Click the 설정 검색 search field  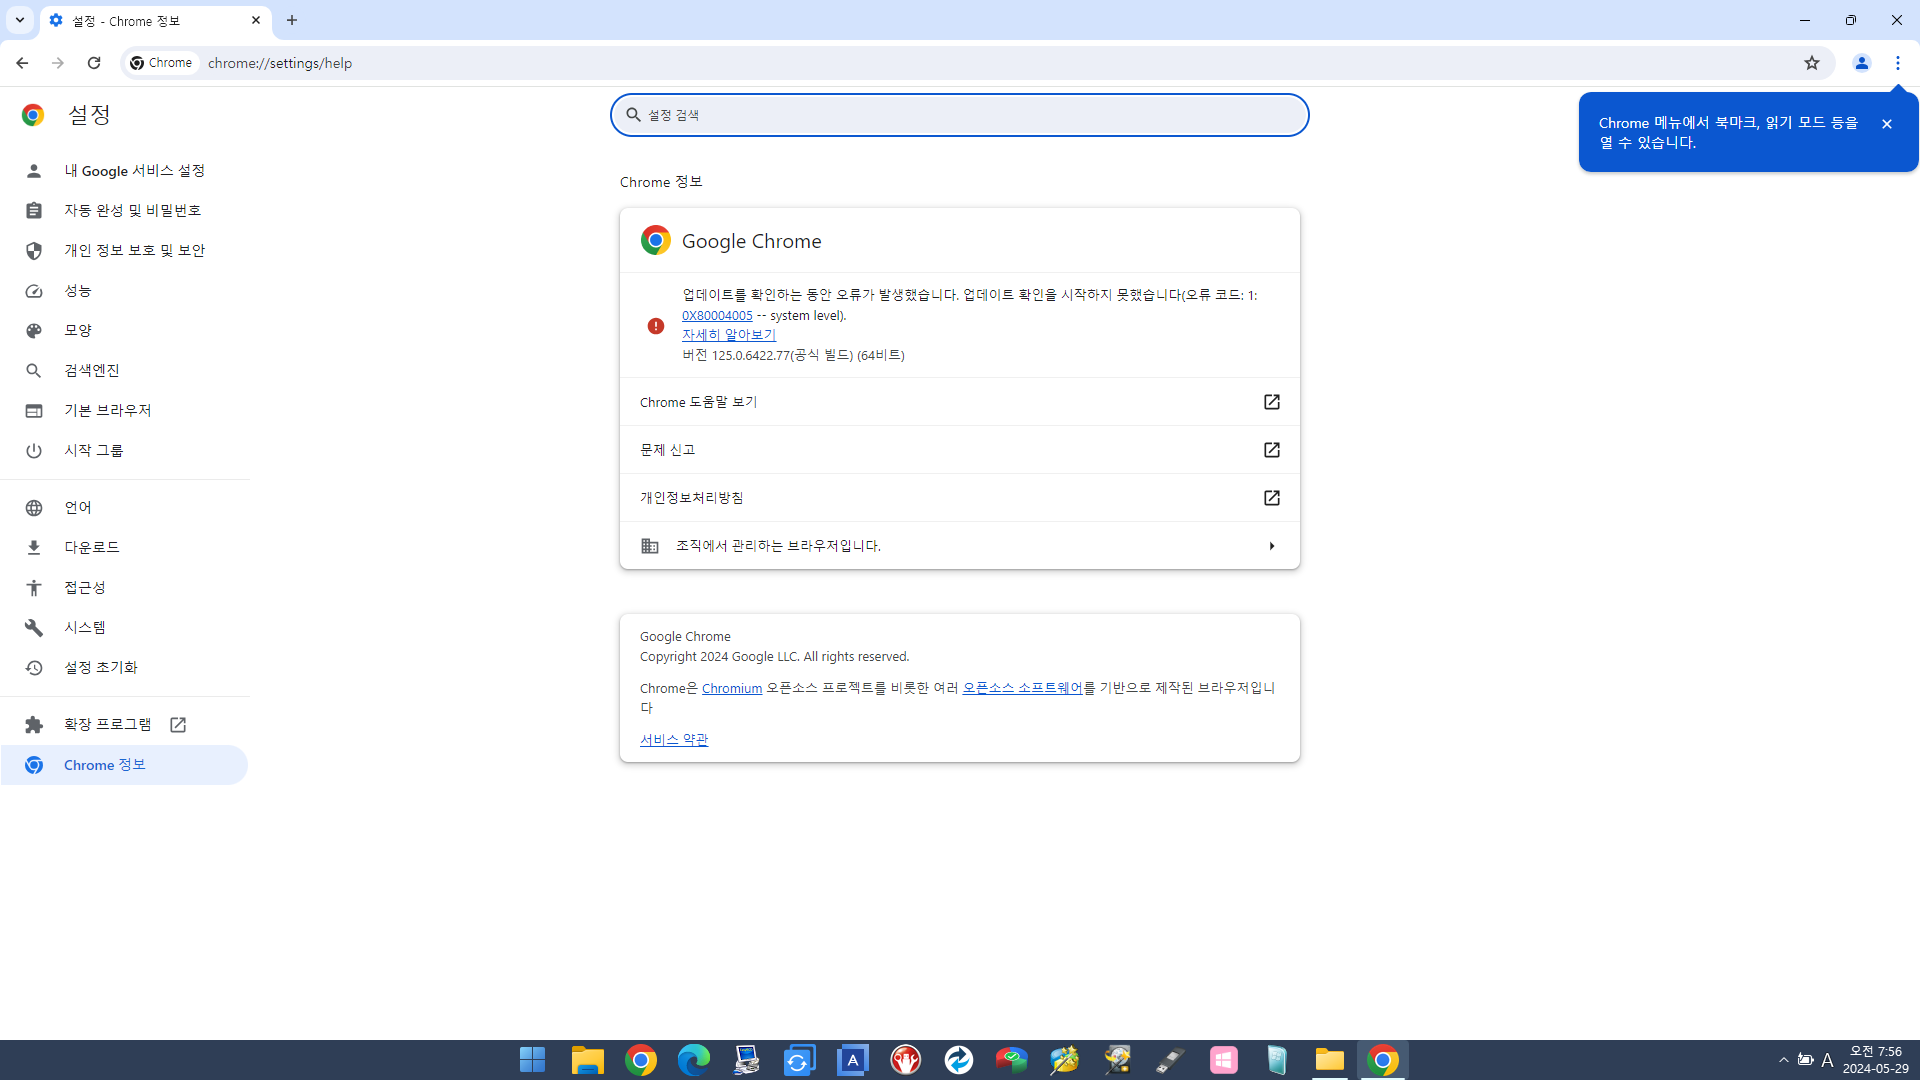click(x=959, y=115)
